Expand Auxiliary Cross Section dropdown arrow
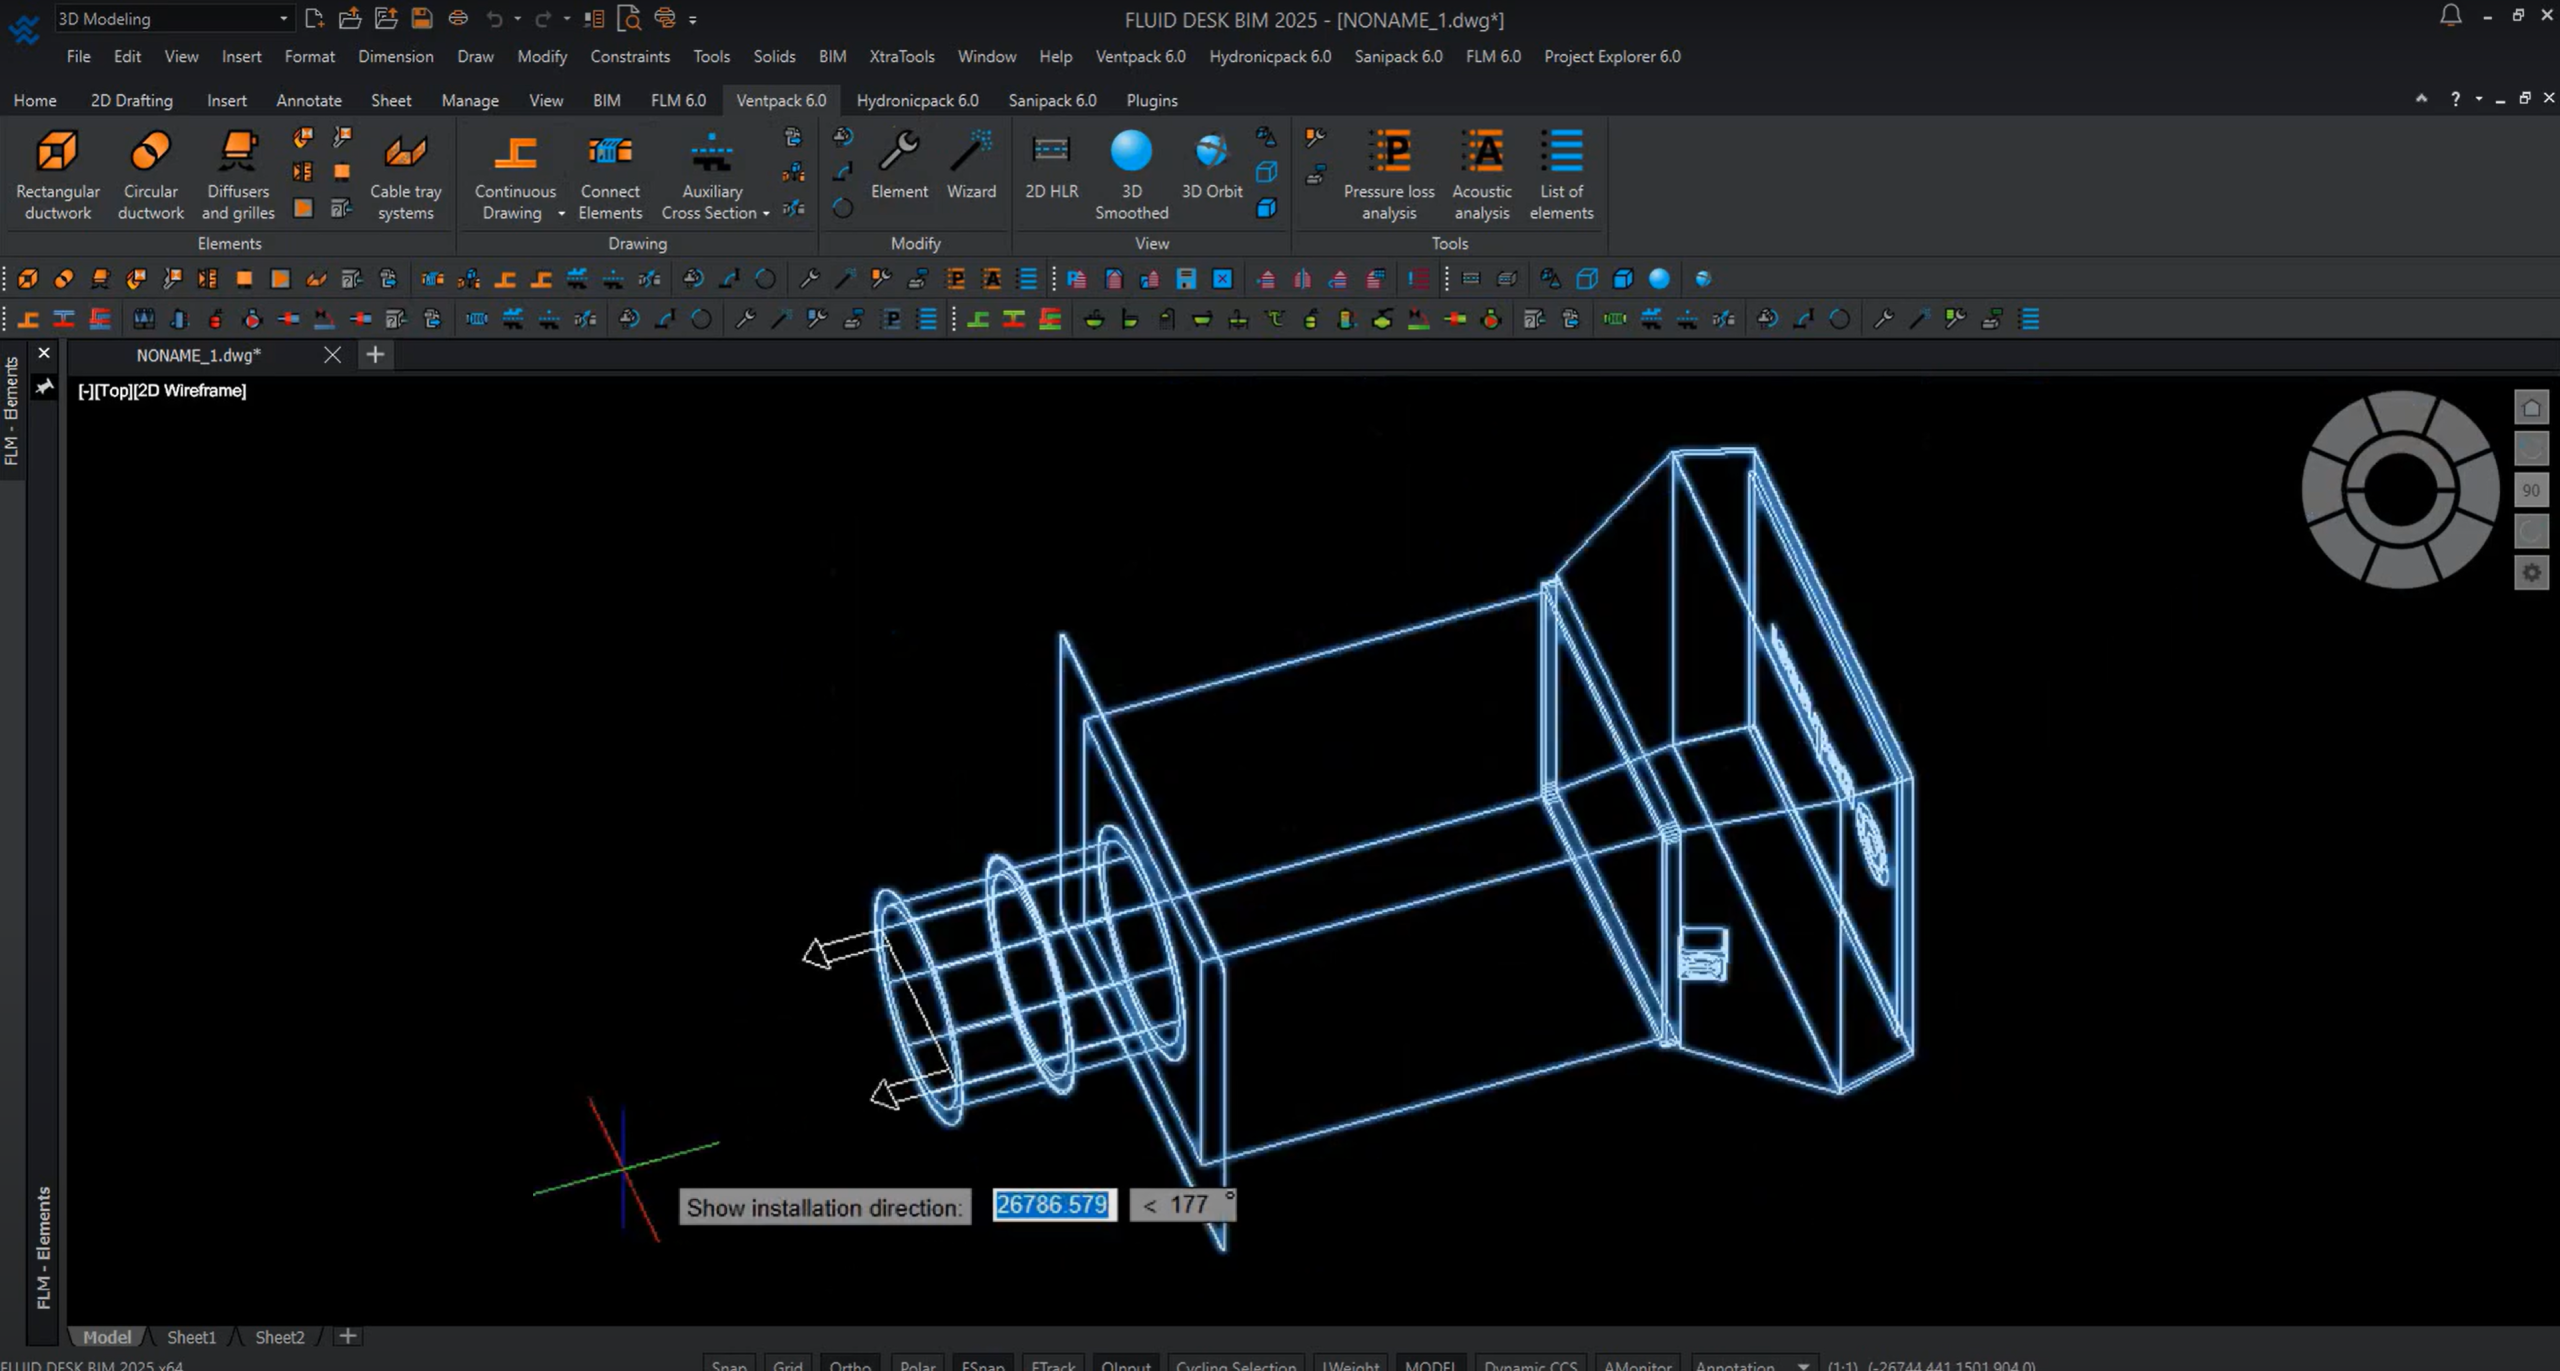Viewport: 2560px width, 1371px height. 766,213
